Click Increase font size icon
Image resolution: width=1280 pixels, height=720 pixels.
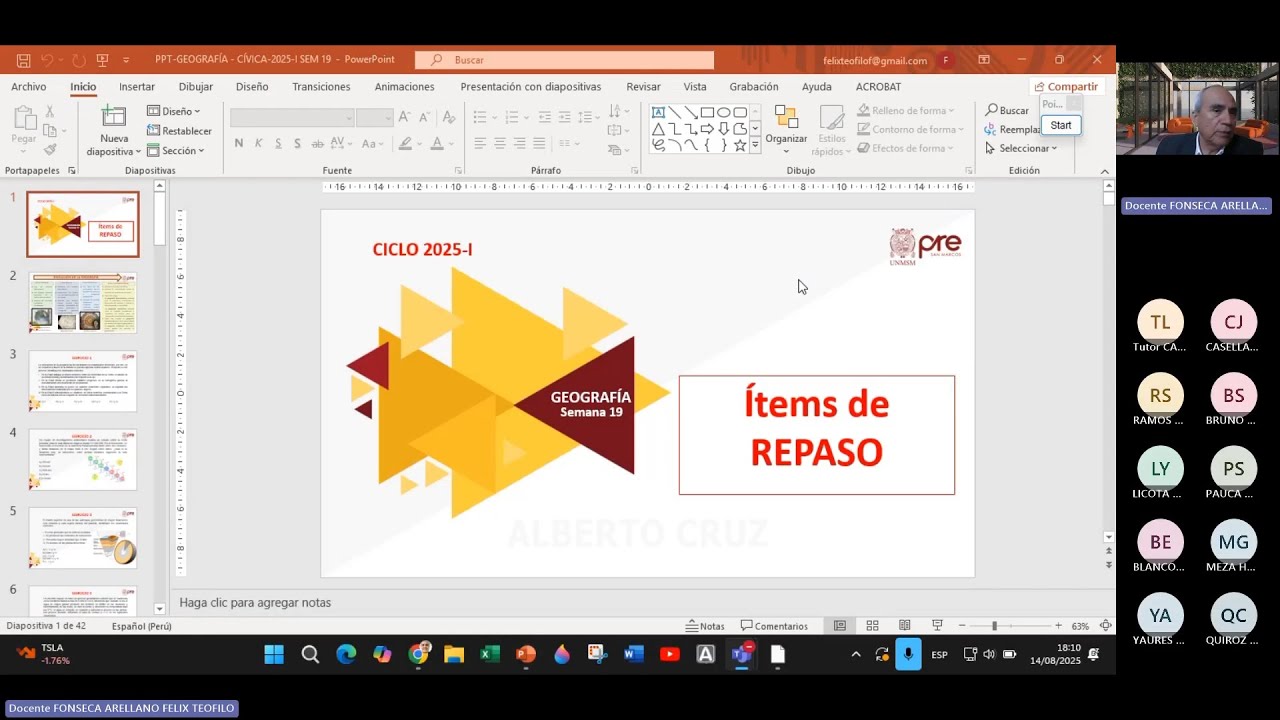pos(404,117)
